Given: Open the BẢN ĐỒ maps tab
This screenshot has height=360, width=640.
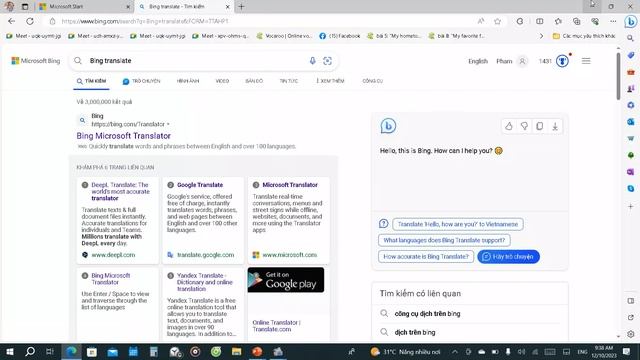Looking at the screenshot, I should [254, 81].
